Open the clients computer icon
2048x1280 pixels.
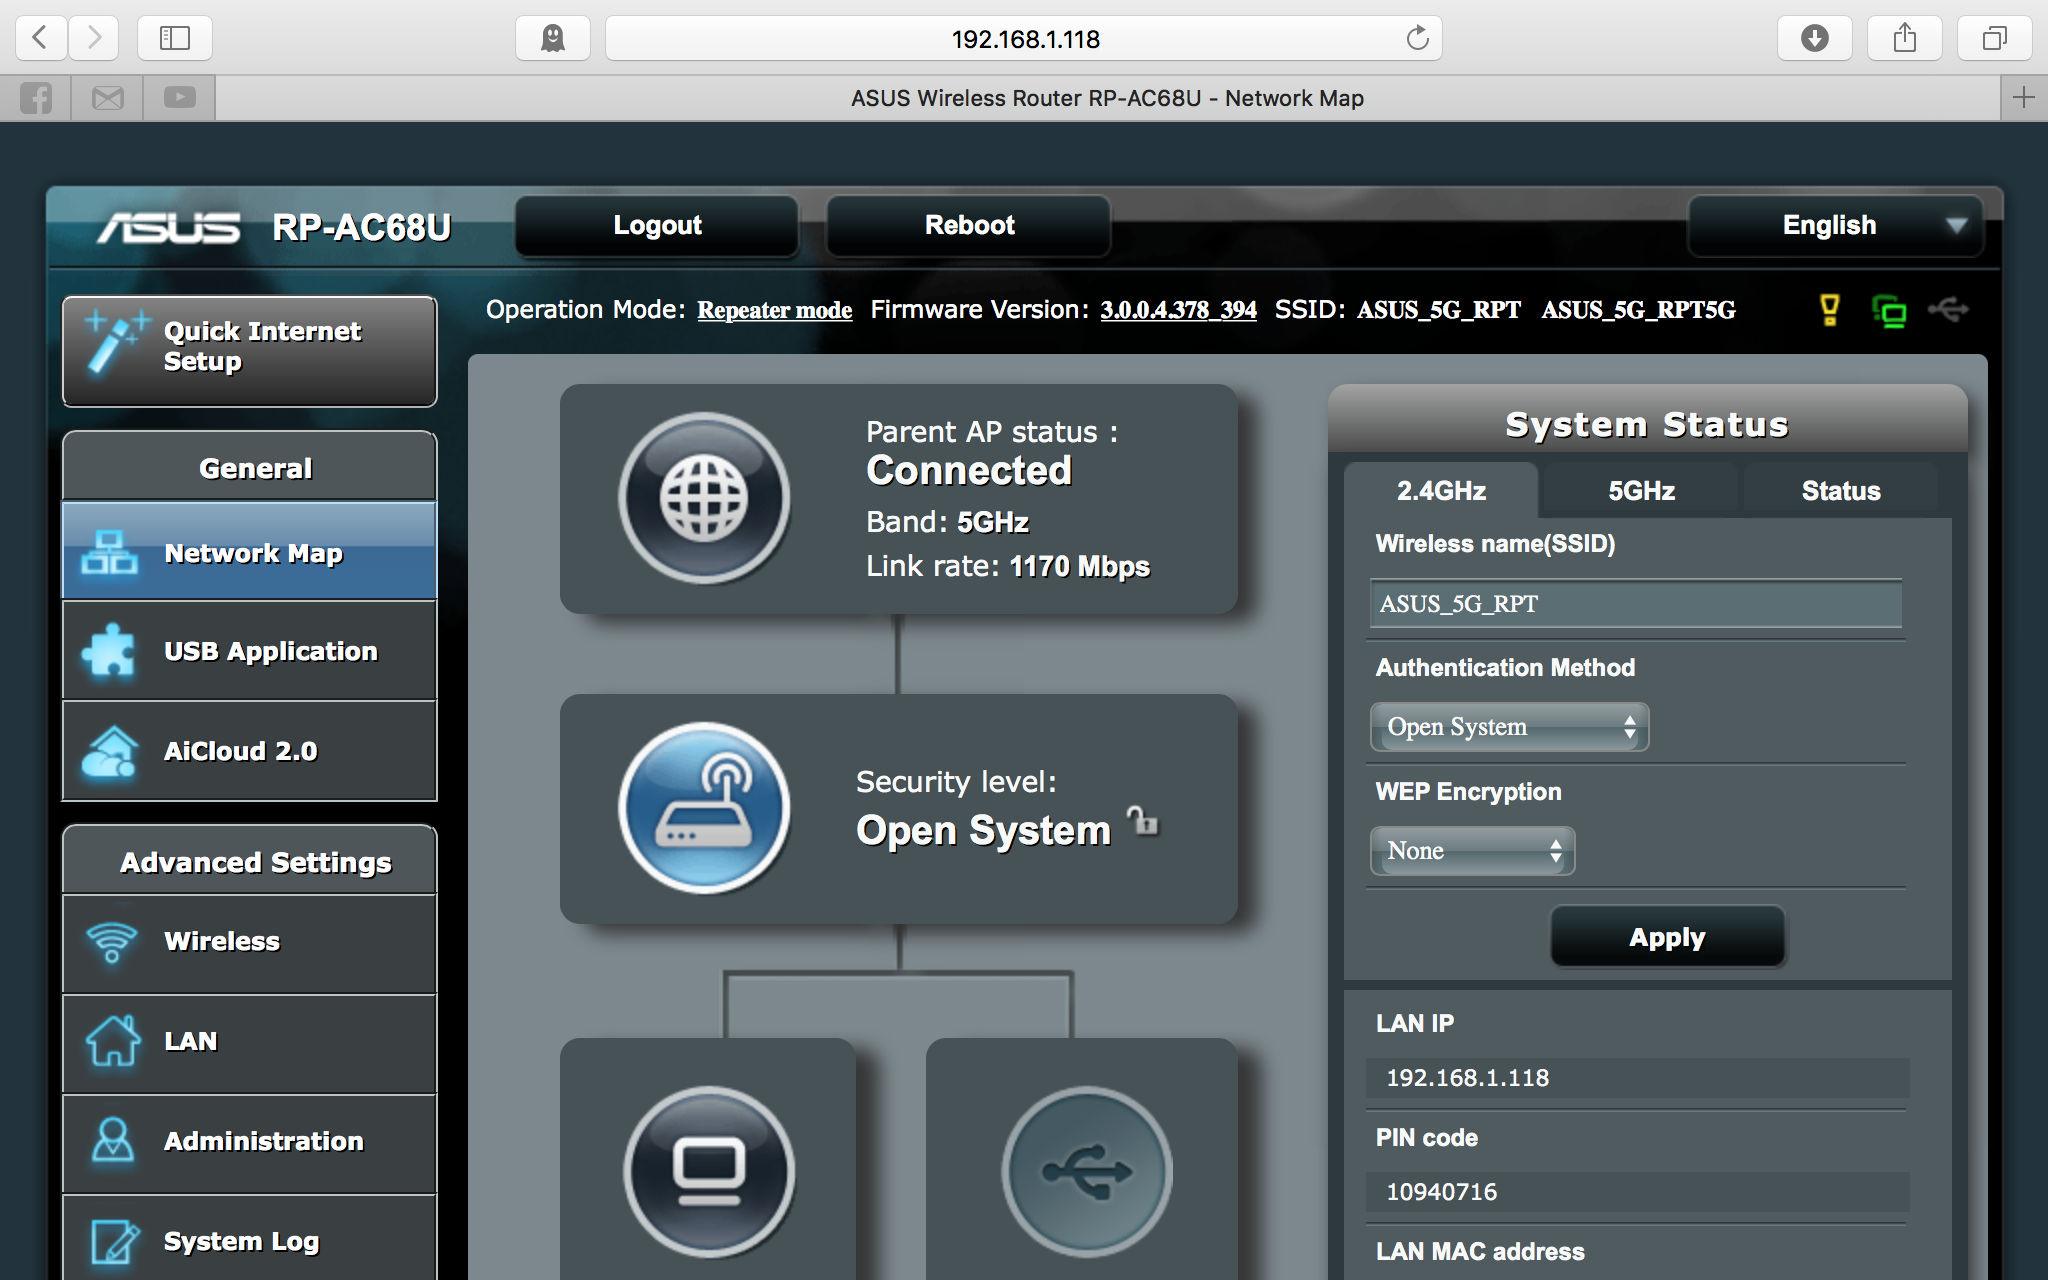[709, 1170]
